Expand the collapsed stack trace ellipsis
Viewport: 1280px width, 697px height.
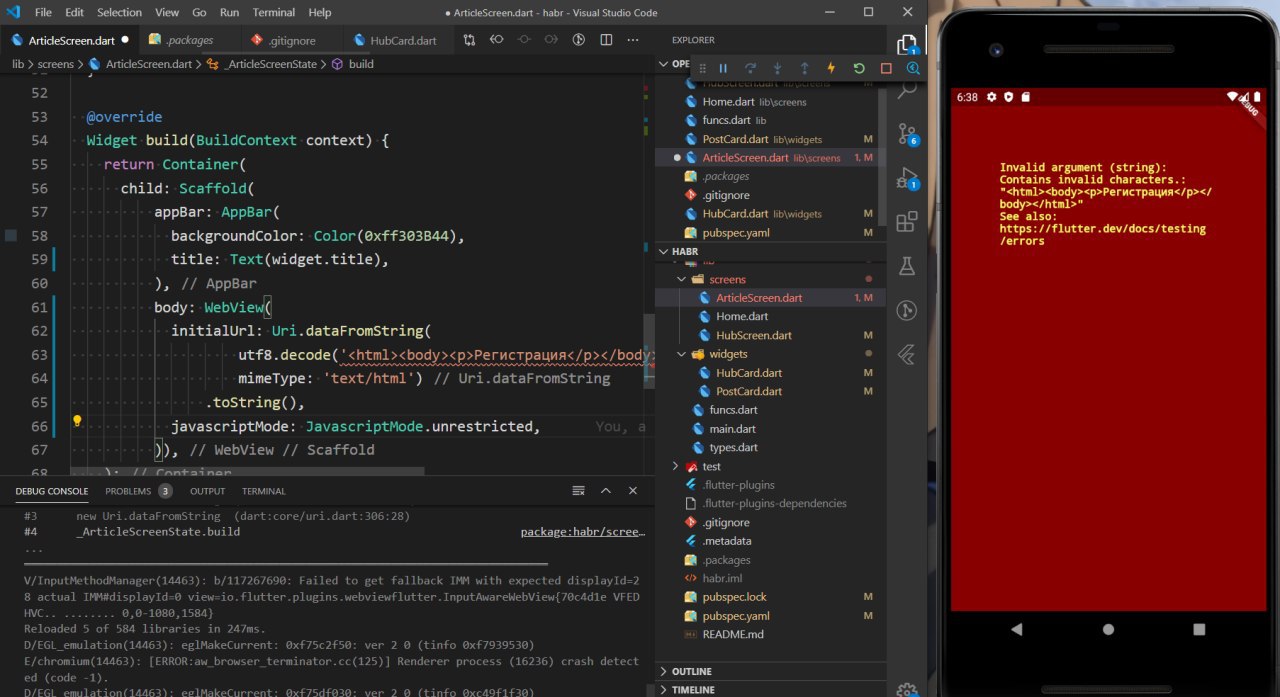[x=33, y=550]
